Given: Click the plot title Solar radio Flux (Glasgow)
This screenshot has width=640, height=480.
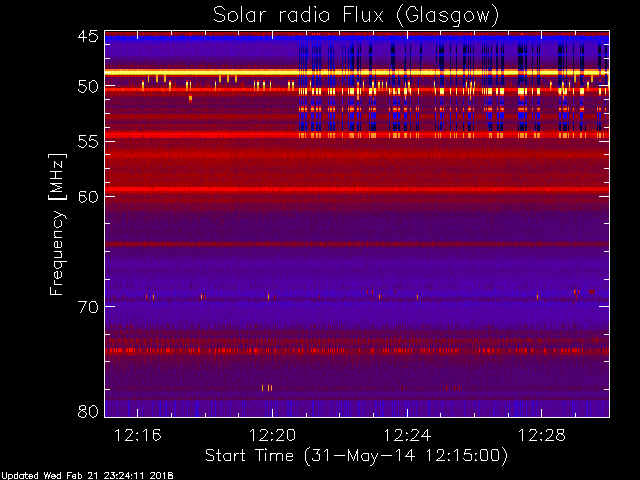Looking at the screenshot, I should coord(356,16).
